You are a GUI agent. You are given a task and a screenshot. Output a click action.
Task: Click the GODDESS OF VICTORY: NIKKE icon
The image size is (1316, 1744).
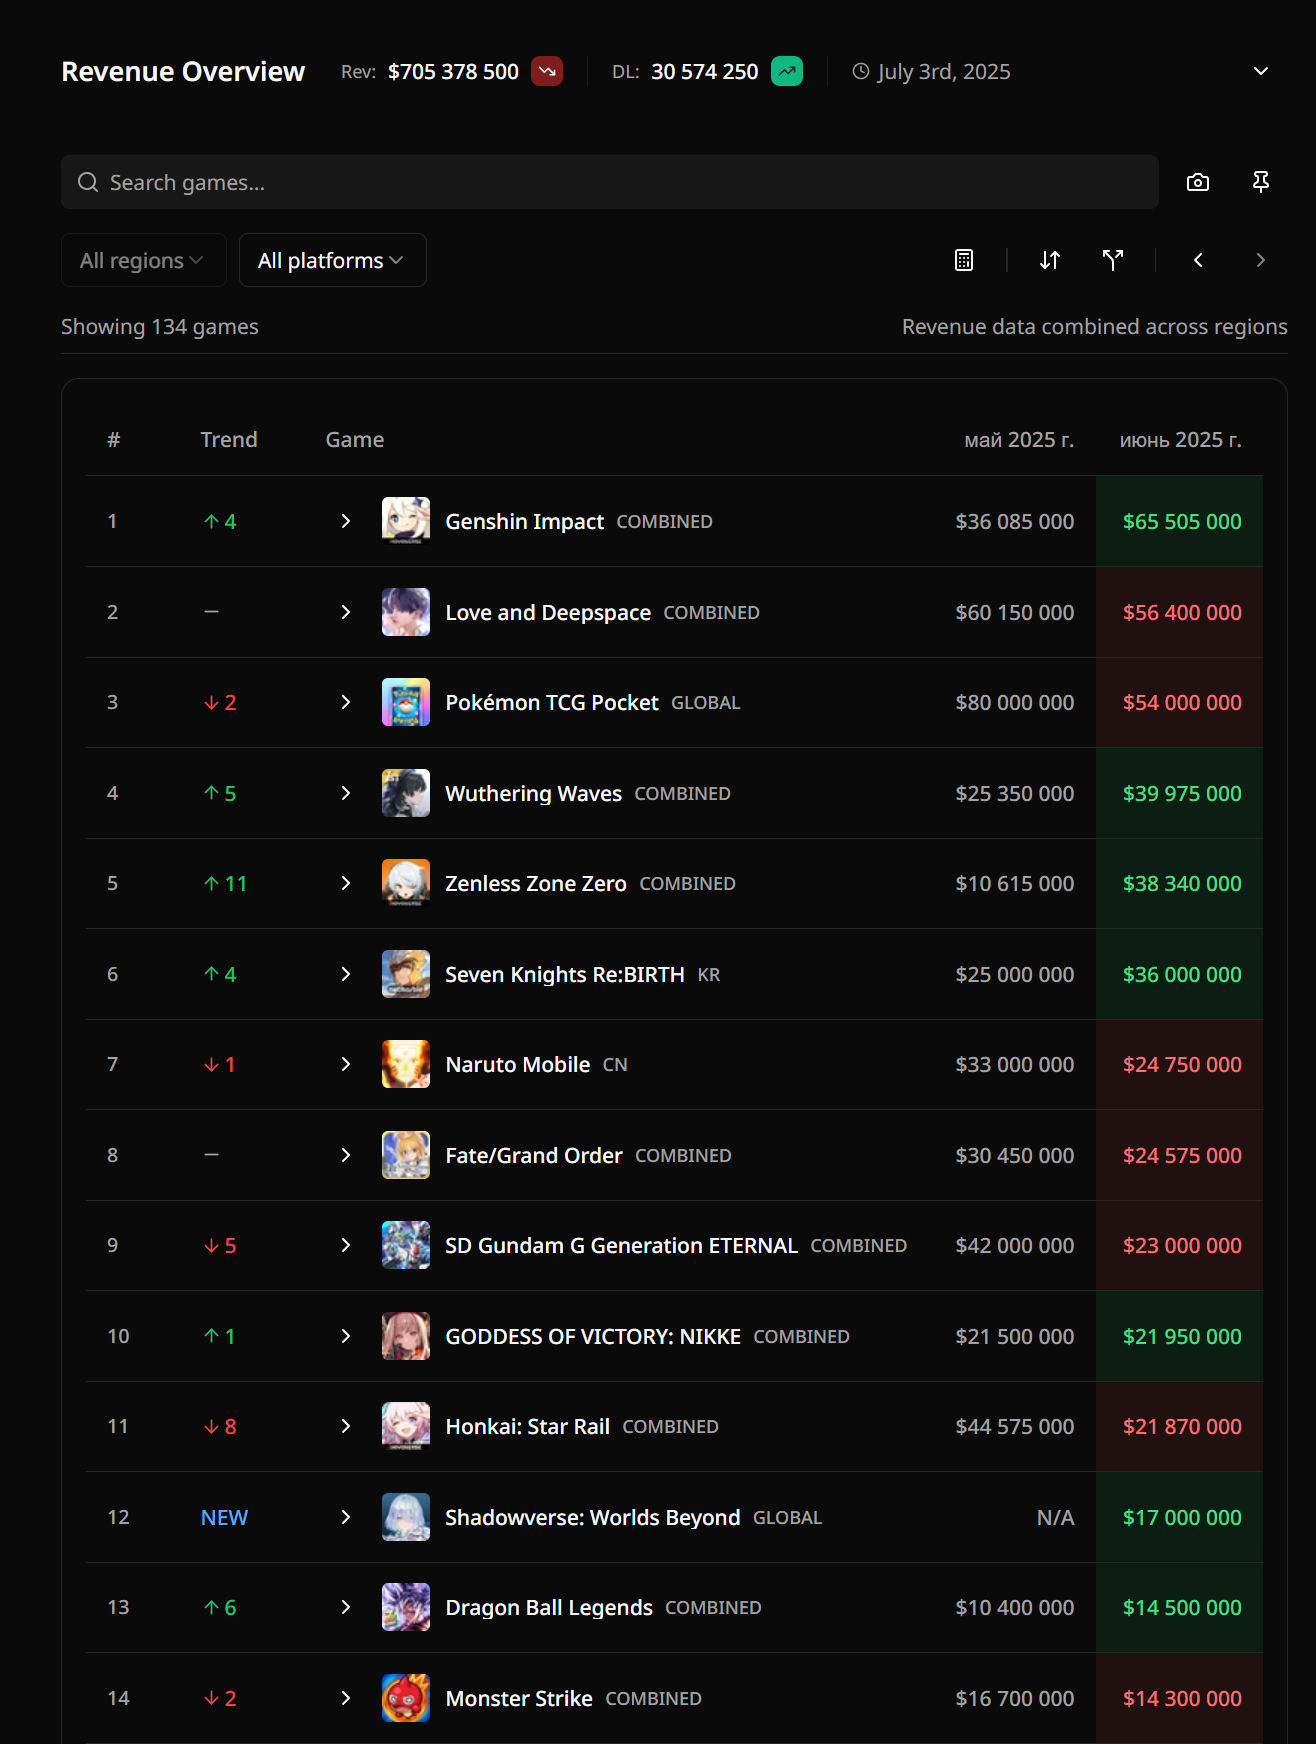coord(406,1336)
